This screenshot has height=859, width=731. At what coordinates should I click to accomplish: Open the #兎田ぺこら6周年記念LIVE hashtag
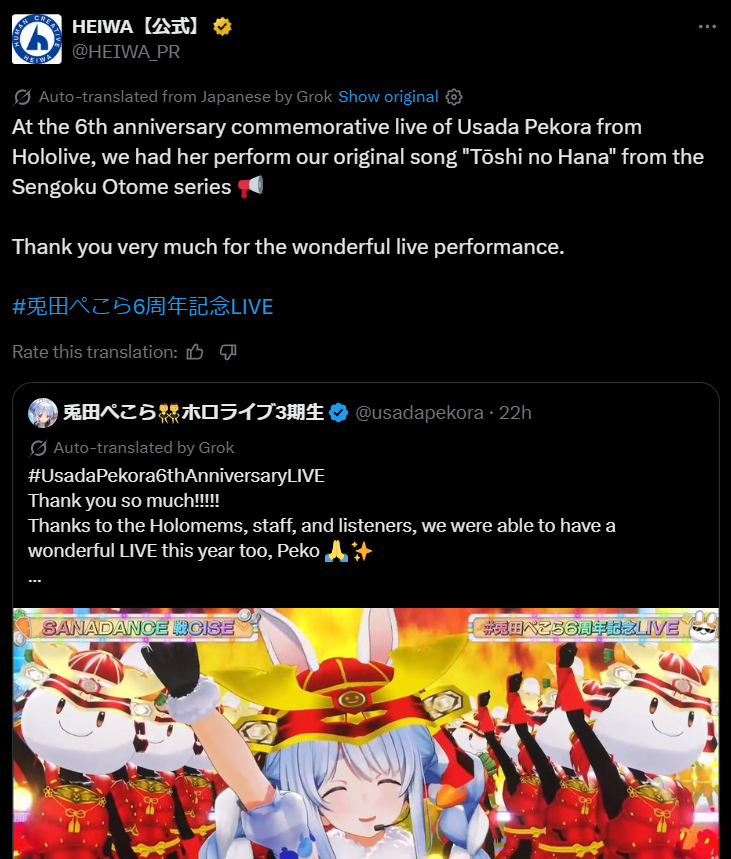142,306
